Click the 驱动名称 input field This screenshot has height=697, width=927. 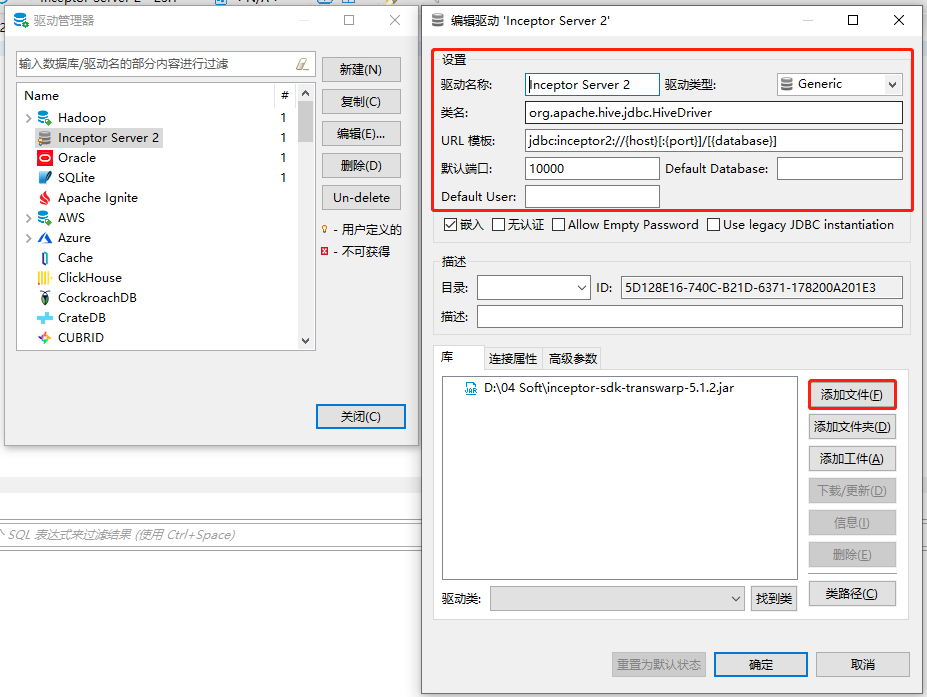tap(592, 85)
